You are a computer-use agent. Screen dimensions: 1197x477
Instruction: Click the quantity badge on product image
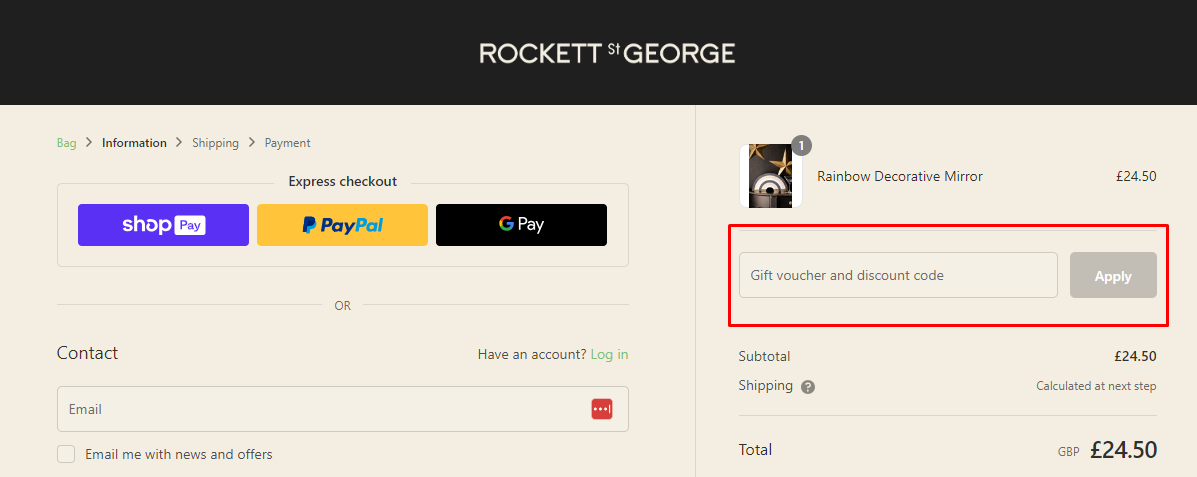801,146
